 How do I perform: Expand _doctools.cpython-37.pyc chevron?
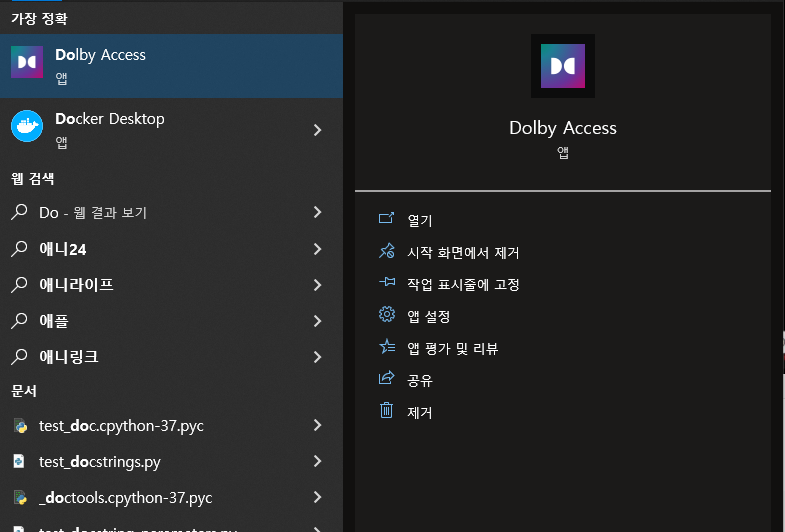(x=317, y=497)
